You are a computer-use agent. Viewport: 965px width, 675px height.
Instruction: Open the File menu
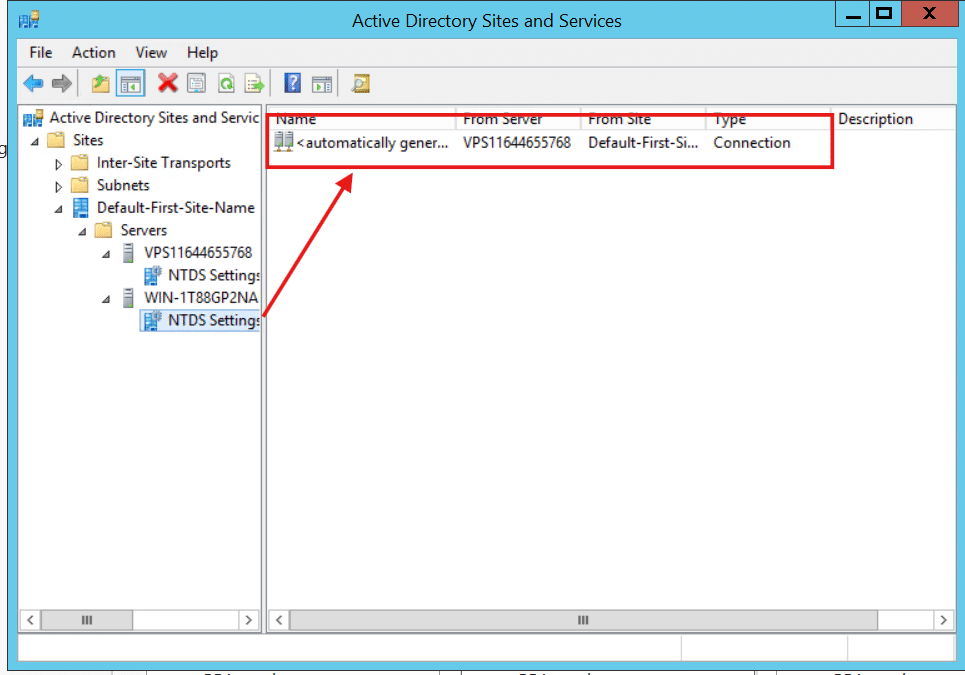point(41,53)
